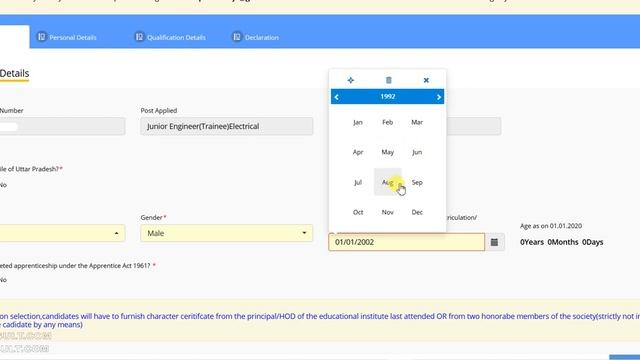Select Jun in the month picker
Image resolution: width=640 pixels, height=360 pixels.
[x=417, y=152]
